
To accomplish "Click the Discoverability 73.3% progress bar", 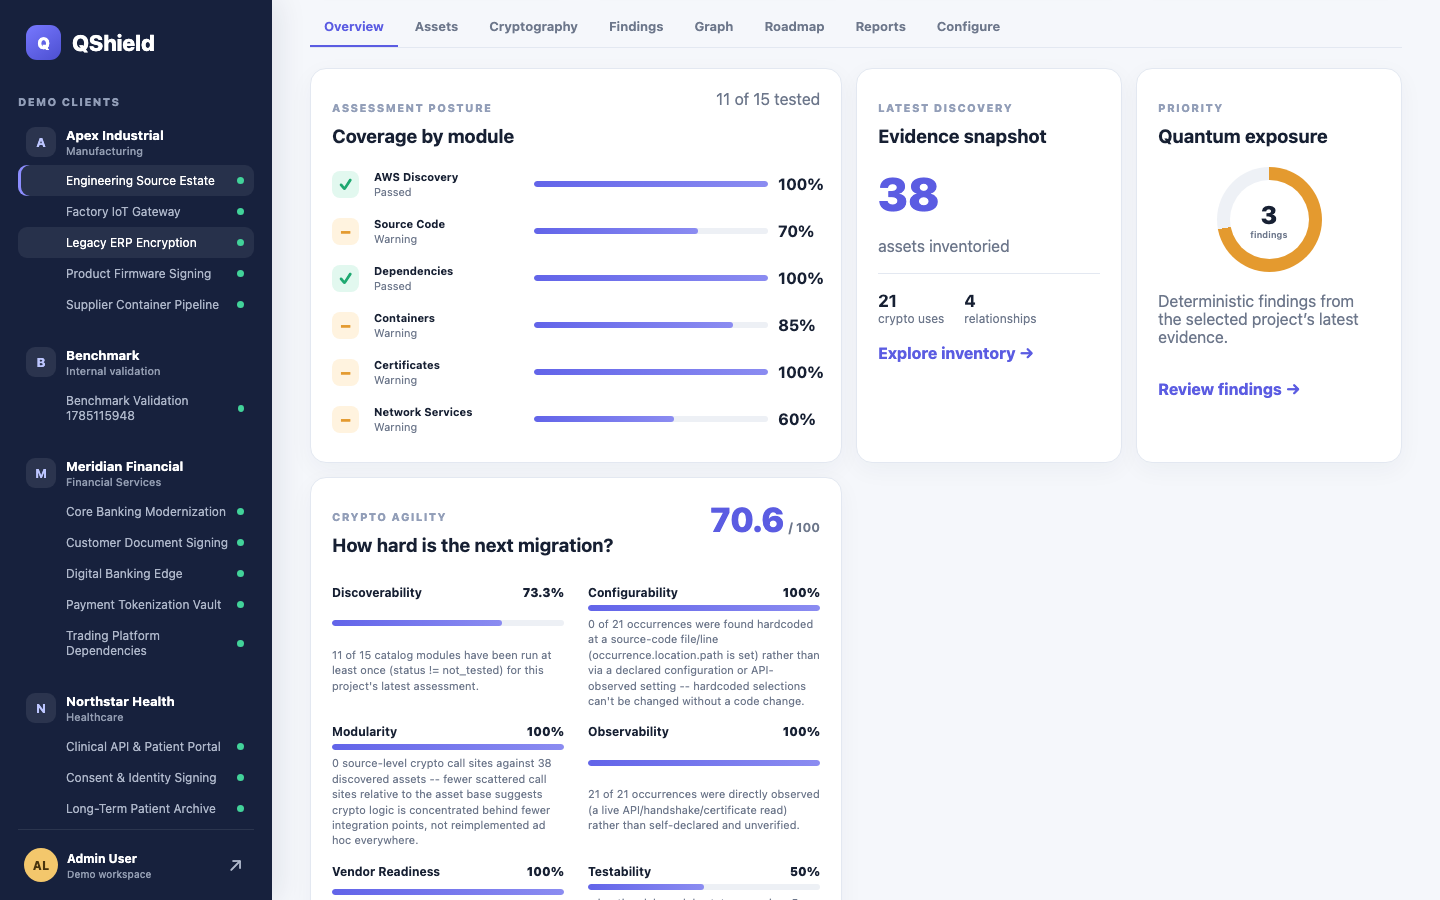I will [x=448, y=623].
